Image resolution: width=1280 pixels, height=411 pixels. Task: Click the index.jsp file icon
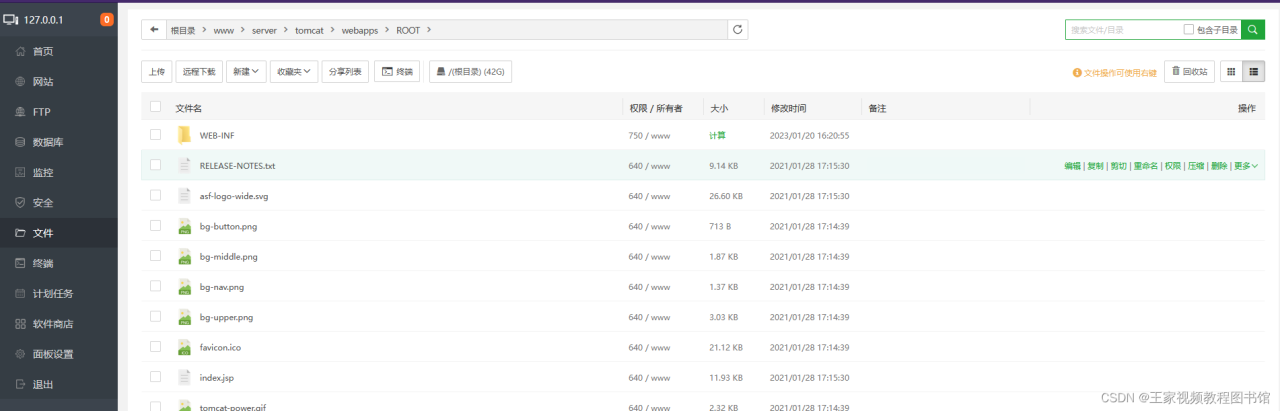coord(184,378)
